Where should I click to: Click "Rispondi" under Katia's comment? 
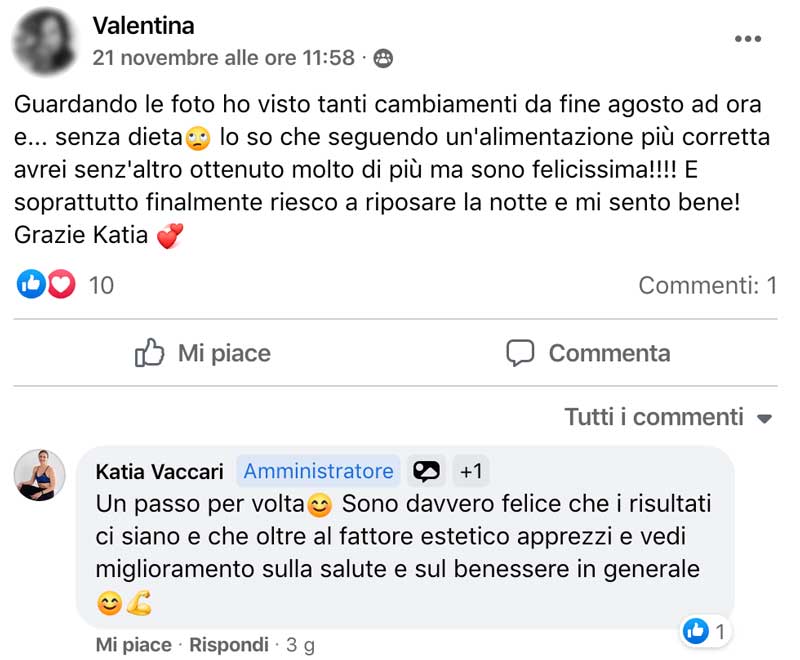coord(229,645)
